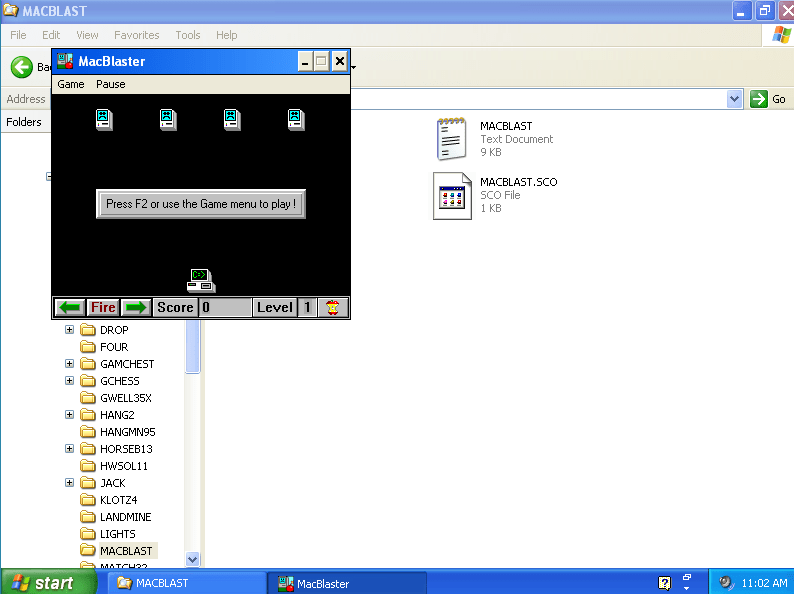Select the MACBLAST.SCO file icon

452,195
